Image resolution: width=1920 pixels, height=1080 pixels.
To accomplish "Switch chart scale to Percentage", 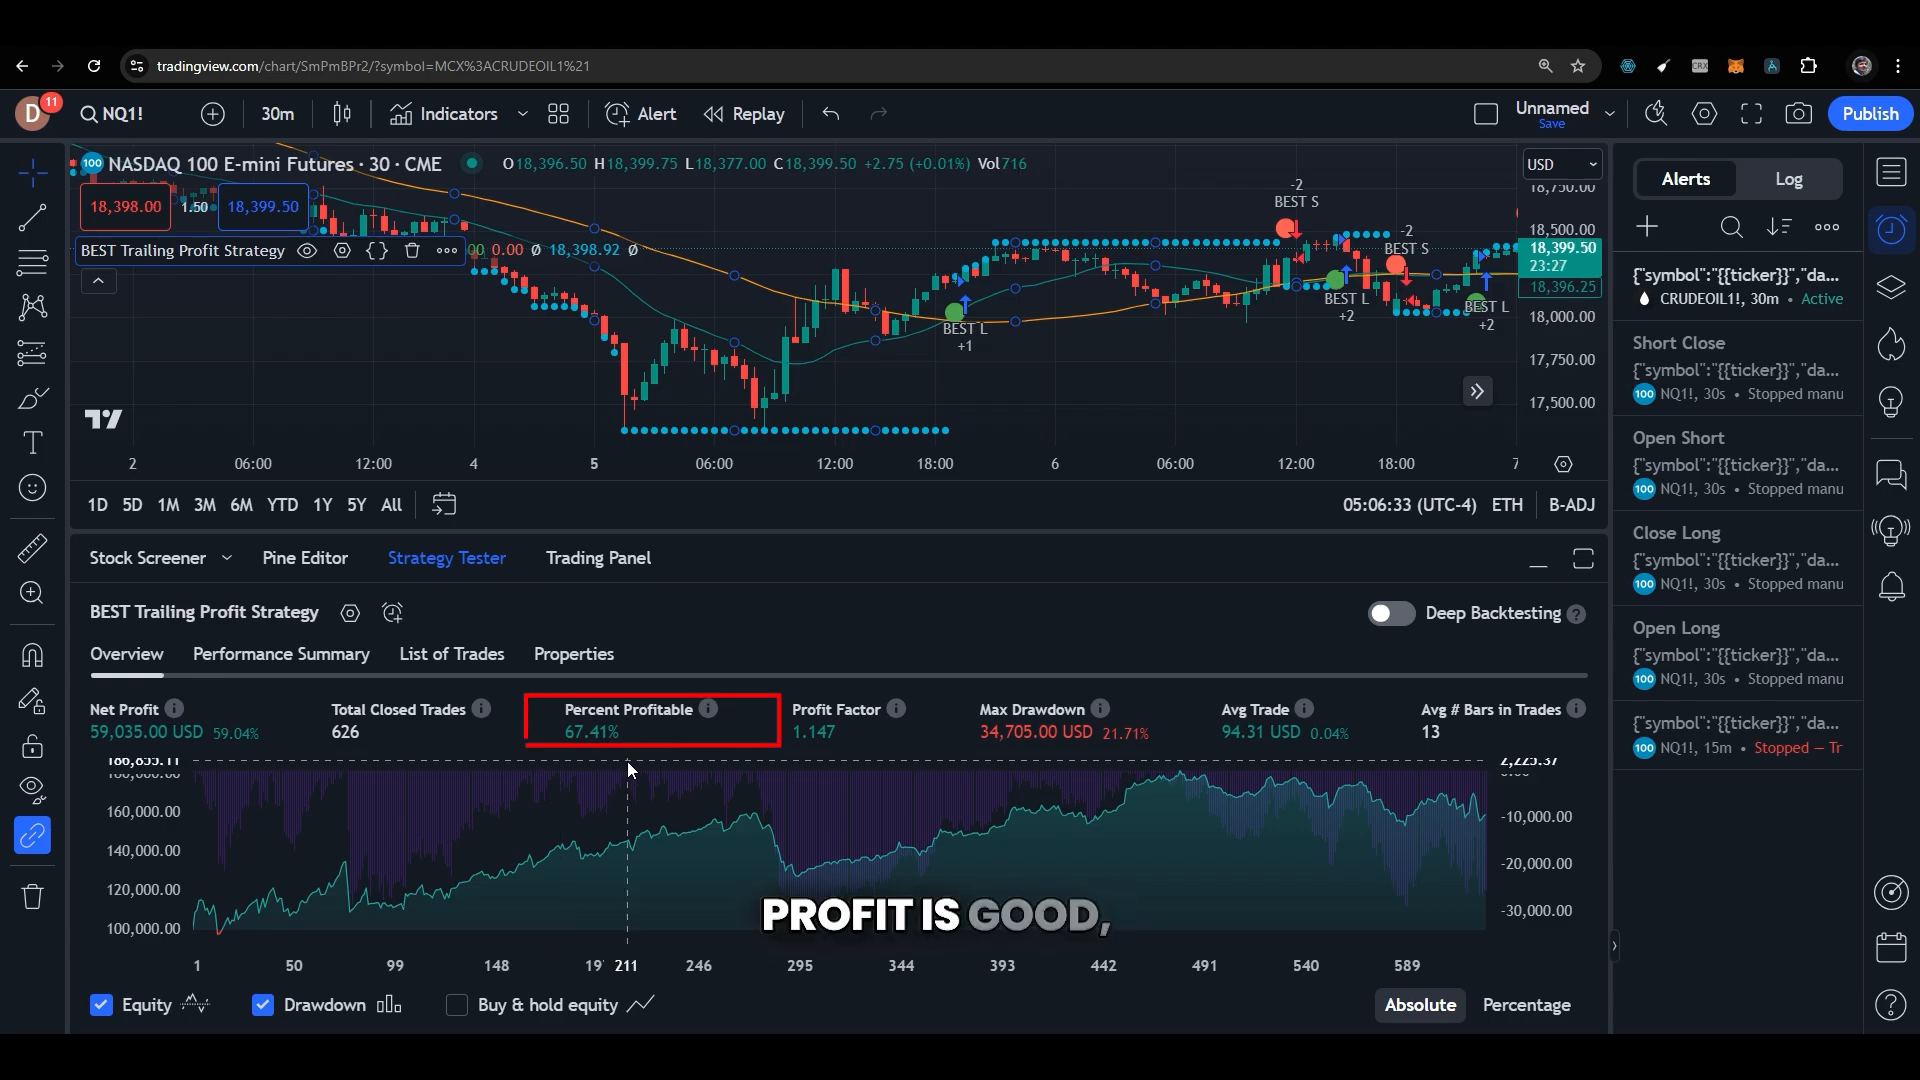I will point(1526,1005).
